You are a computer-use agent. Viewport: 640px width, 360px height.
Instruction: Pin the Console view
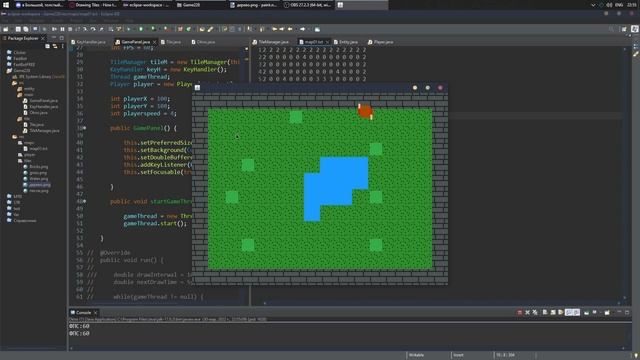(x=587, y=313)
